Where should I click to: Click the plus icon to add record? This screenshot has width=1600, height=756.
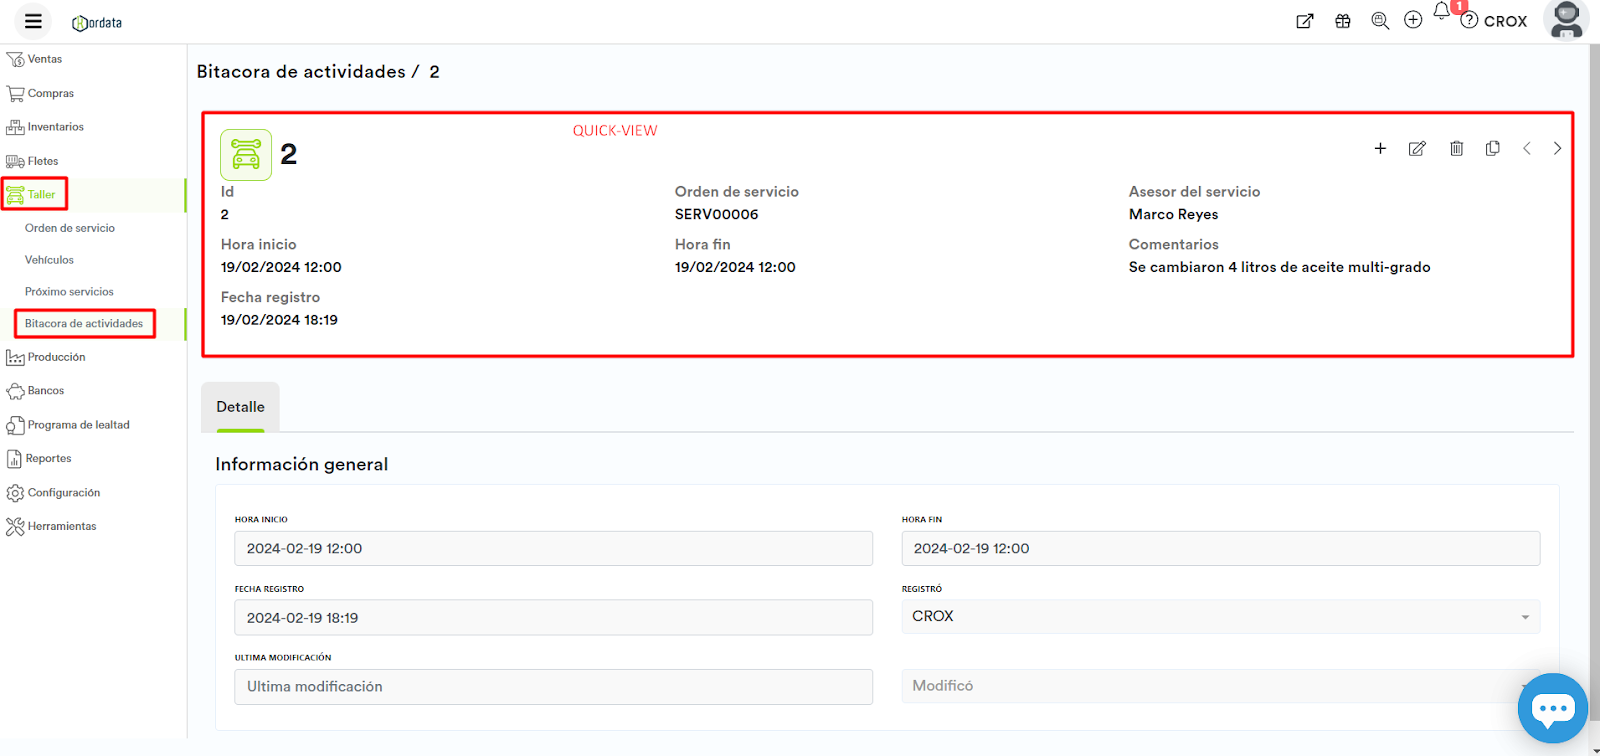coord(1380,148)
